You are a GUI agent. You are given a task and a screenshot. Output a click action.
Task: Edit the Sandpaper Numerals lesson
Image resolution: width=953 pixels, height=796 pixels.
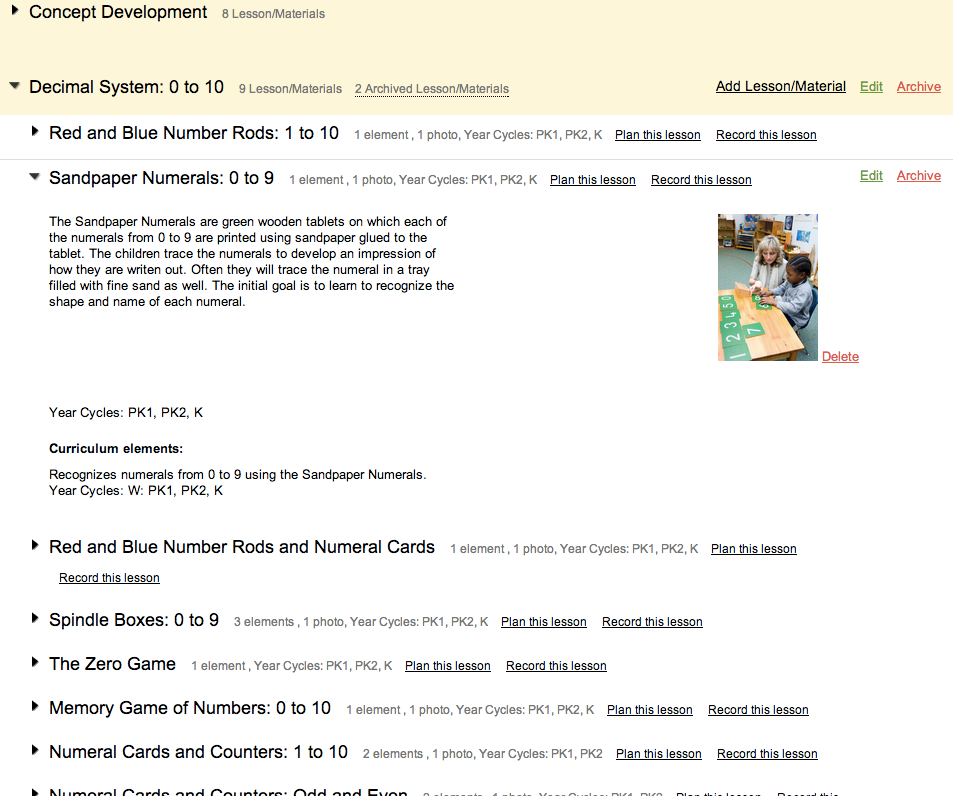(x=871, y=176)
